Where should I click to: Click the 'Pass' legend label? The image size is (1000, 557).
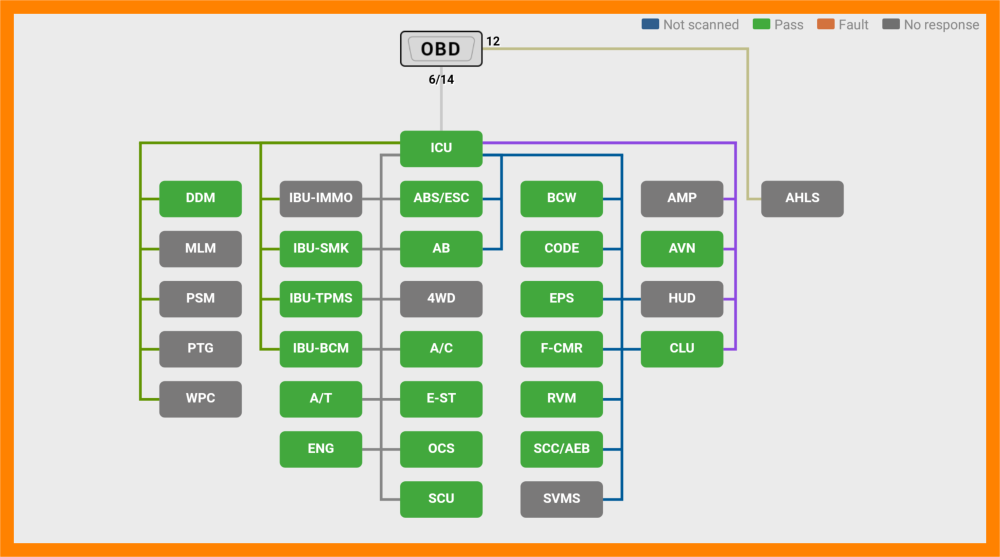[789, 25]
